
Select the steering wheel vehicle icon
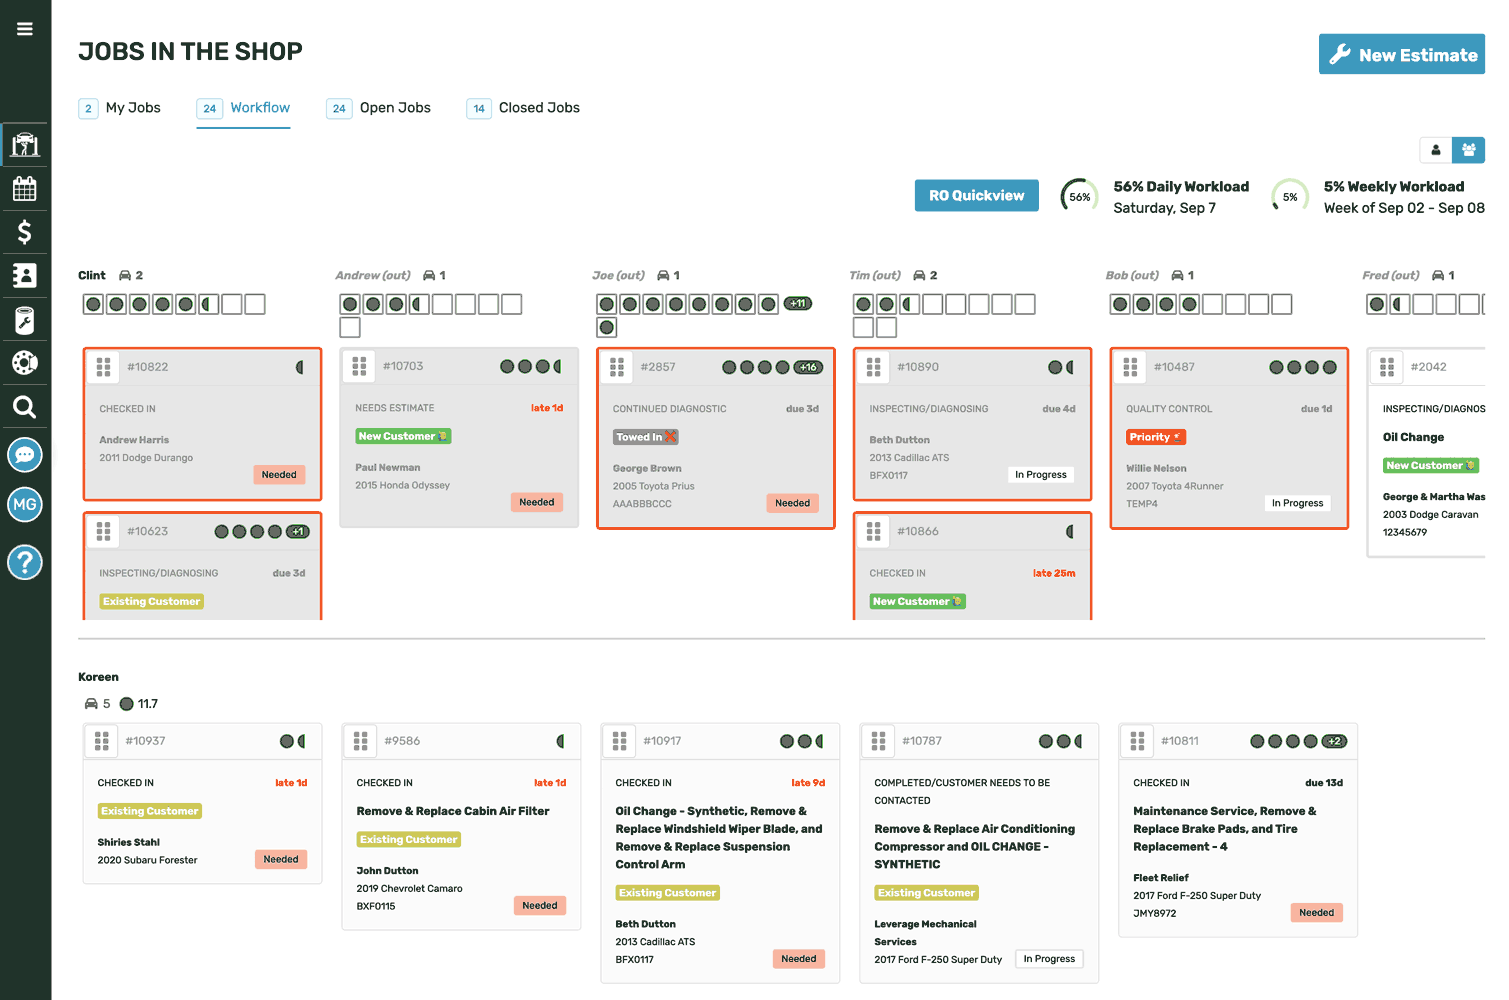click(x=25, y=362)
